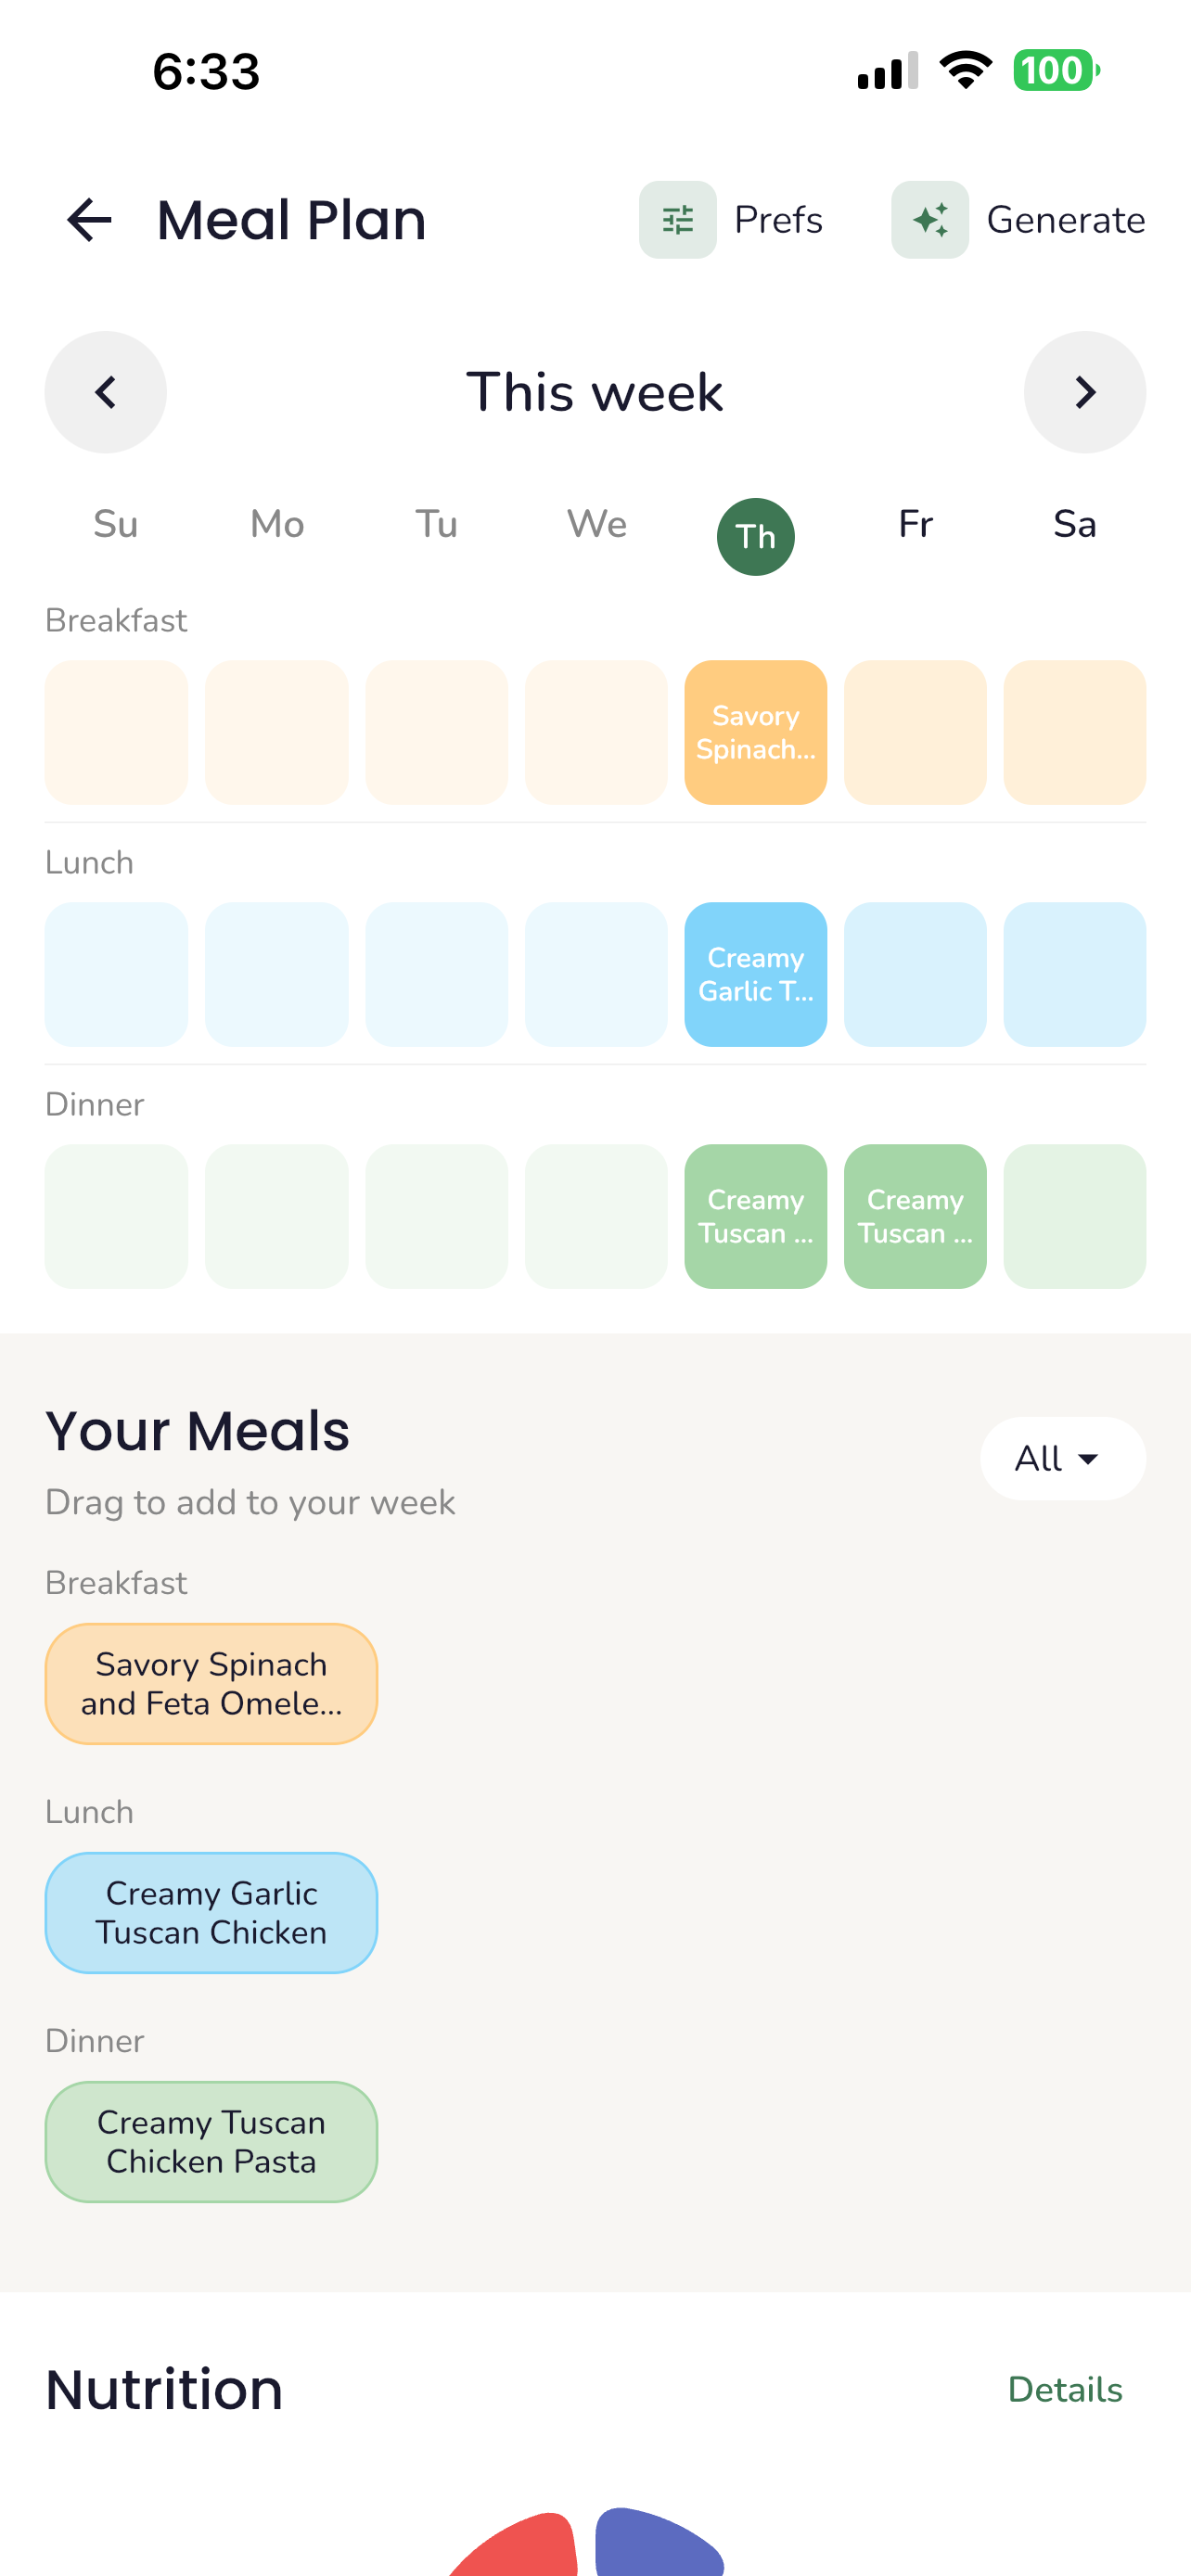Select Thursday's highlighted day circle
The height and width of the screenshot is (2576, 1191).
[756, 537]
